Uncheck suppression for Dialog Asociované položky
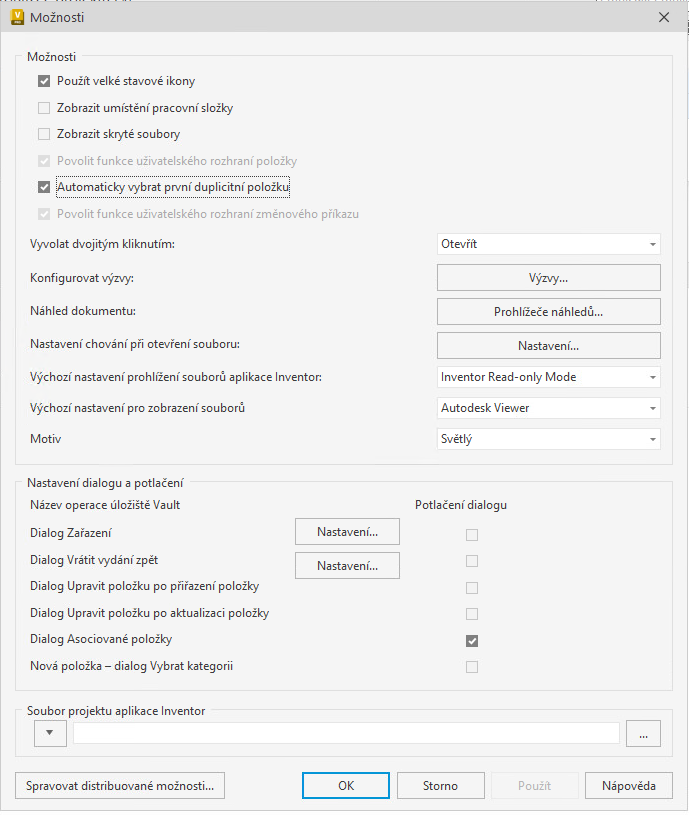Screen dimensions: 691x815 (472, 641)
